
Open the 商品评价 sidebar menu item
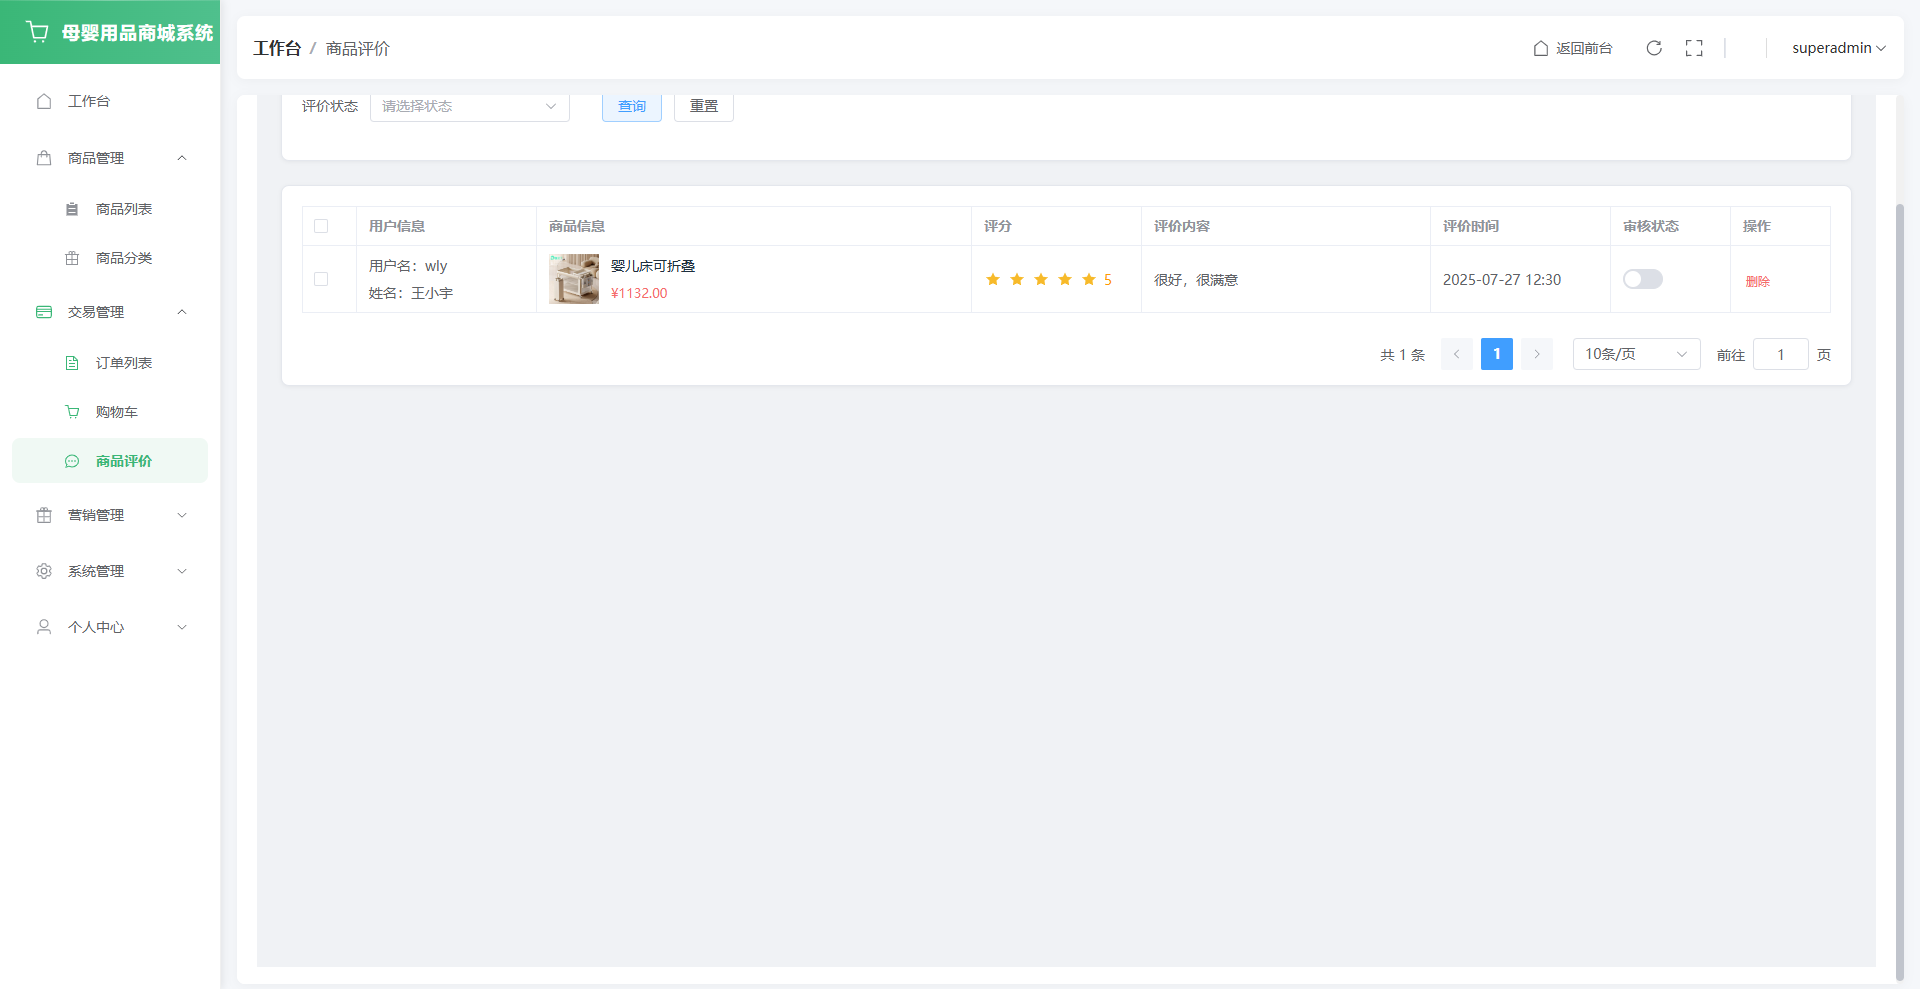[x=124, y=461]
